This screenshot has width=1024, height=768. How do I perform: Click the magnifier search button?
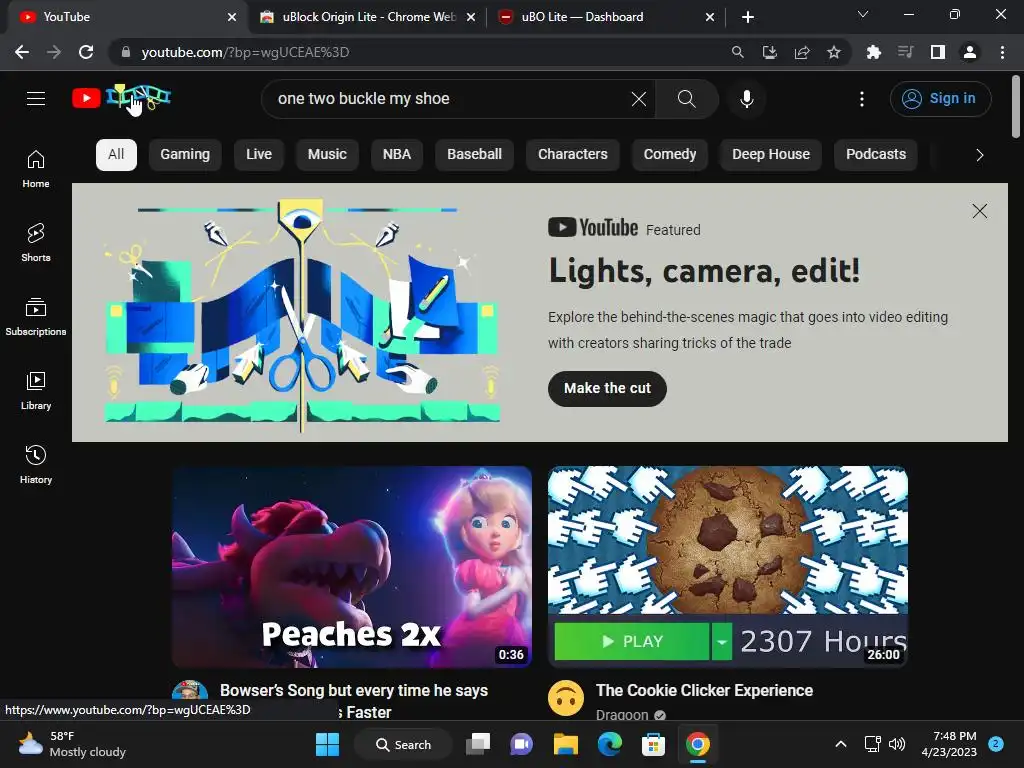(x=686, y=99)
